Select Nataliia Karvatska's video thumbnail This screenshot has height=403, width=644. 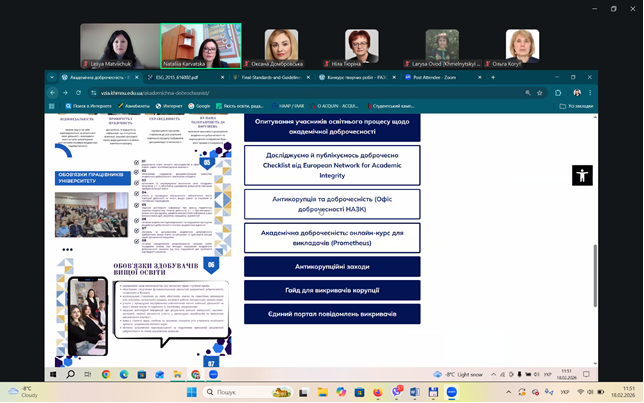[201, 45]
